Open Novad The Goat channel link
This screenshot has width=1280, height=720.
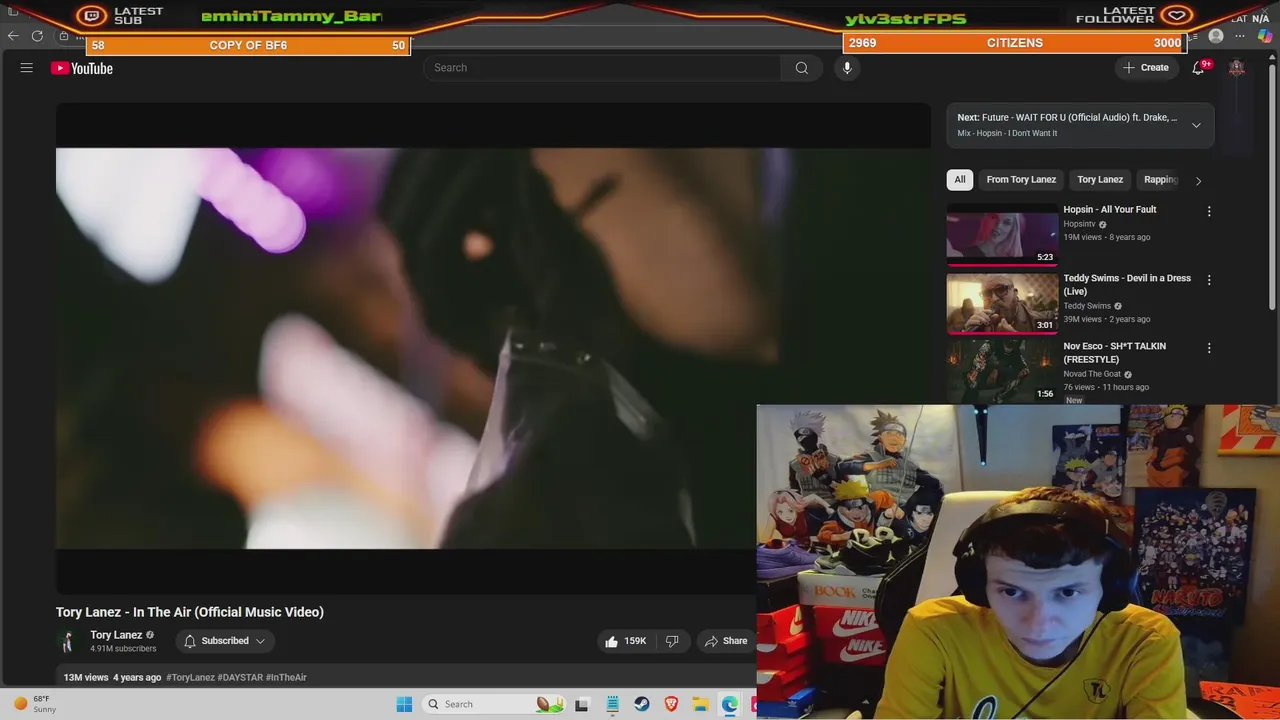click(x=1093, y=374)
